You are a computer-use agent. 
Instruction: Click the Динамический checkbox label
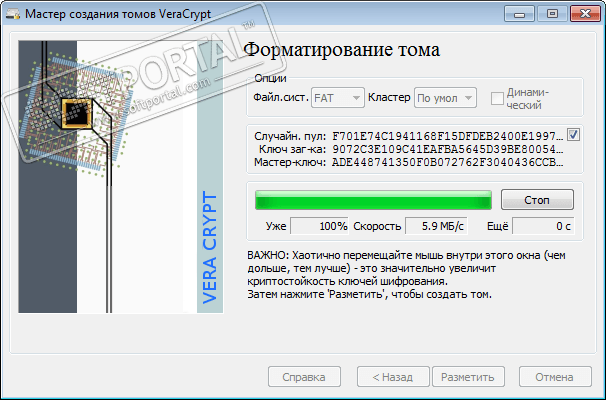point(527,99)
